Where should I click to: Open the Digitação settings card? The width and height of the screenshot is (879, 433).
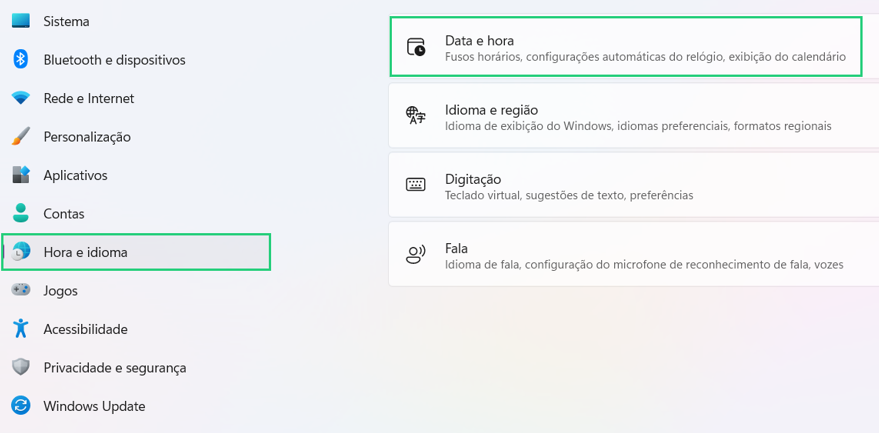tap(633, 185)
